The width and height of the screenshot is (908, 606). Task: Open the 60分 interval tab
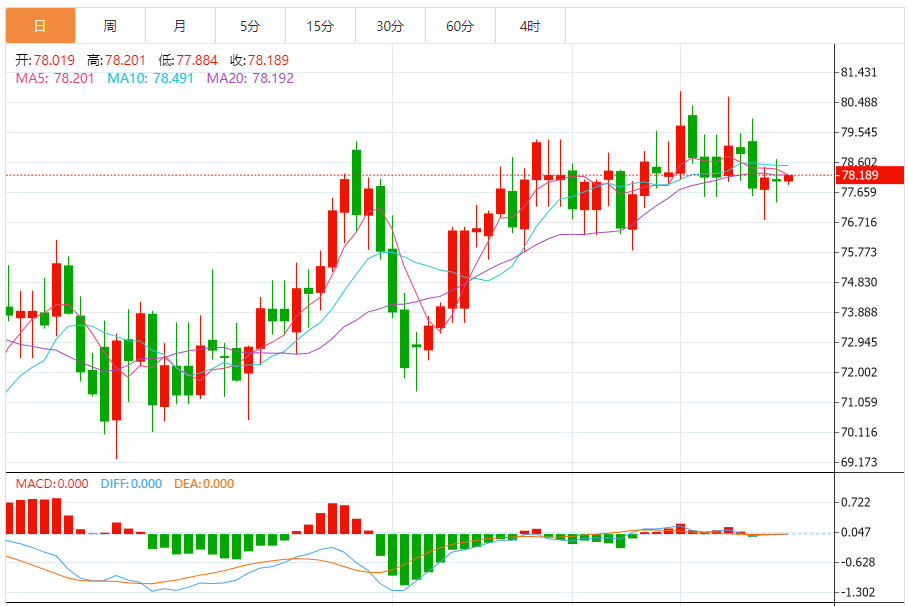click(460, 26)
